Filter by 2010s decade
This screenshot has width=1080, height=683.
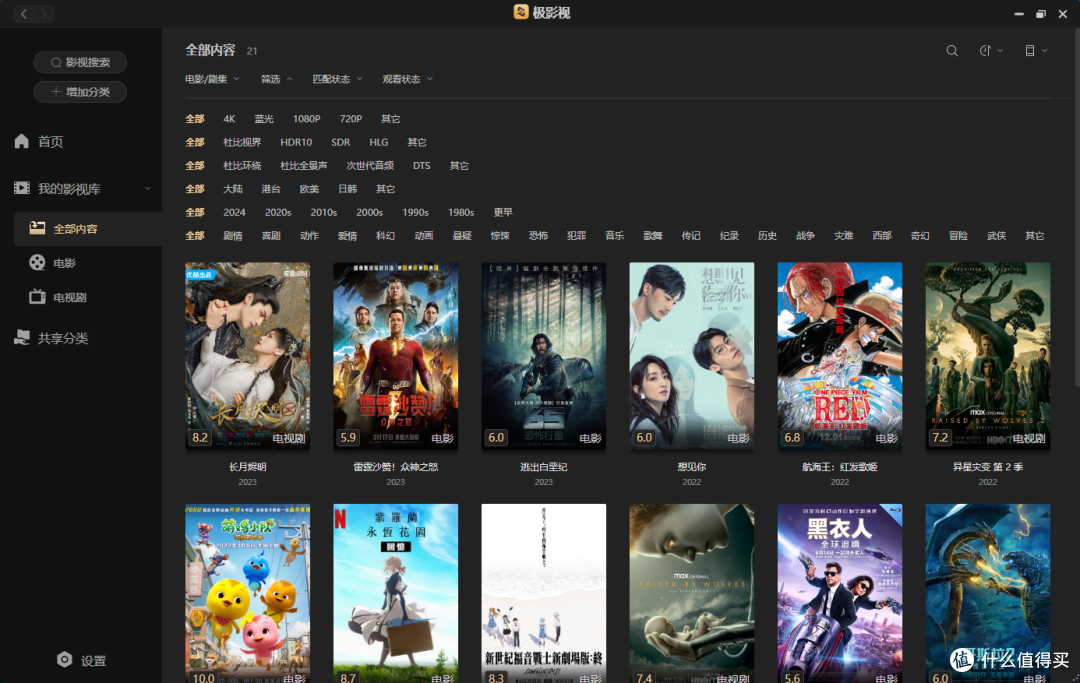(324, 213)
